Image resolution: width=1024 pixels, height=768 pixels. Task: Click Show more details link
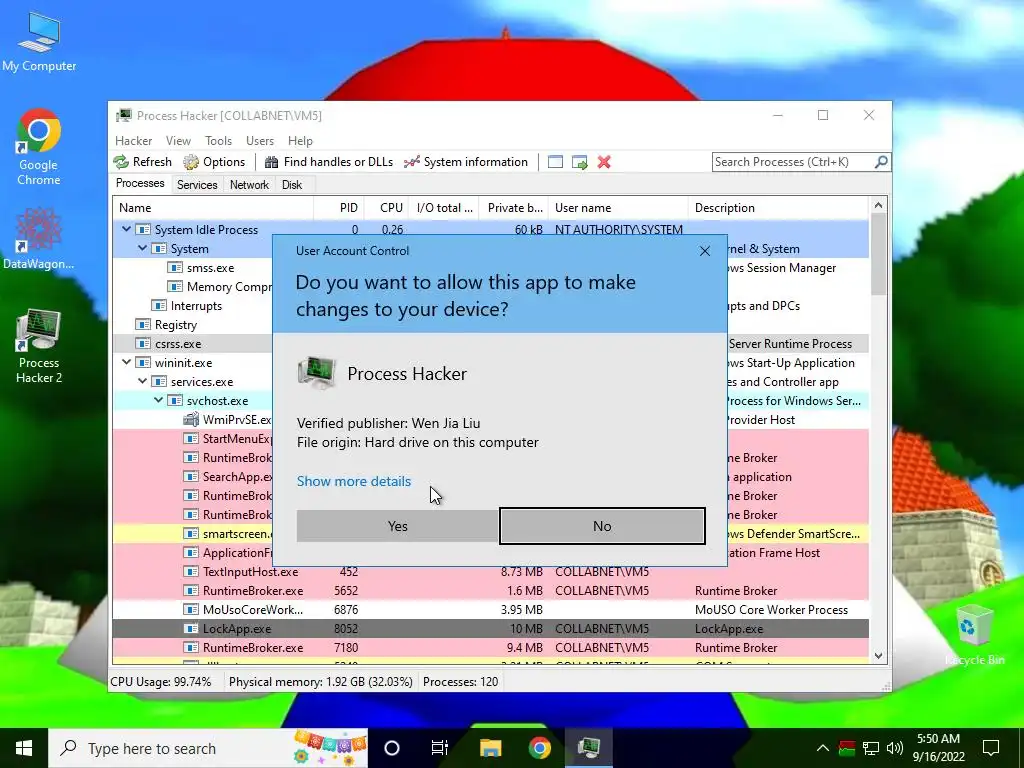354,481
